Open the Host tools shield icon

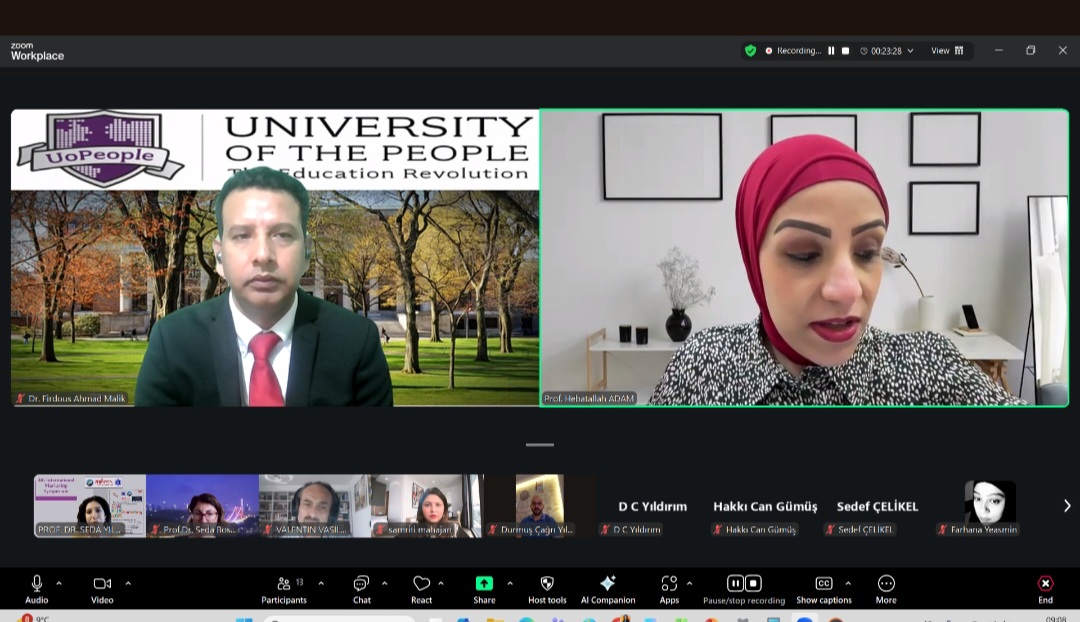click(x=547, y=584)
